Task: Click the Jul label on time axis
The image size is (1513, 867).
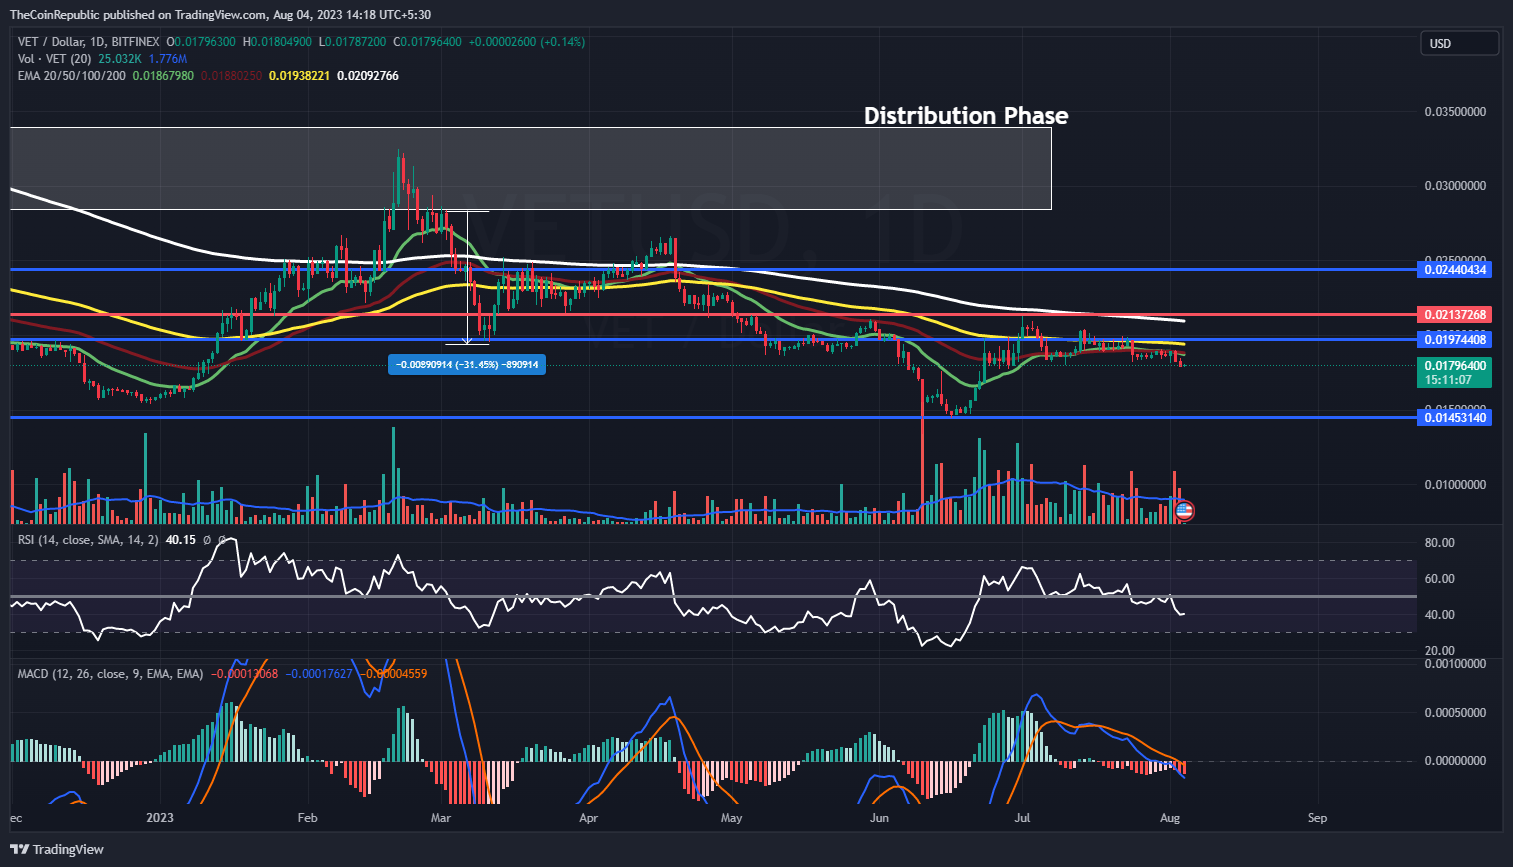Action: (1023, 818)
